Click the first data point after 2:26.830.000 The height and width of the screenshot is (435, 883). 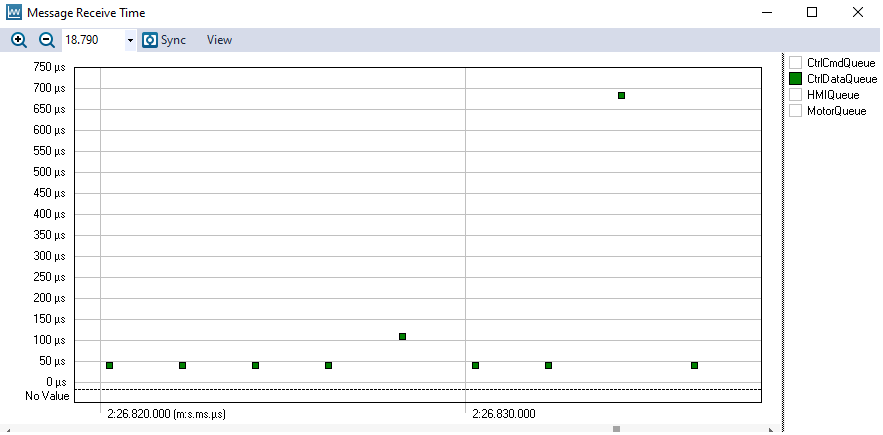(475, 365)
